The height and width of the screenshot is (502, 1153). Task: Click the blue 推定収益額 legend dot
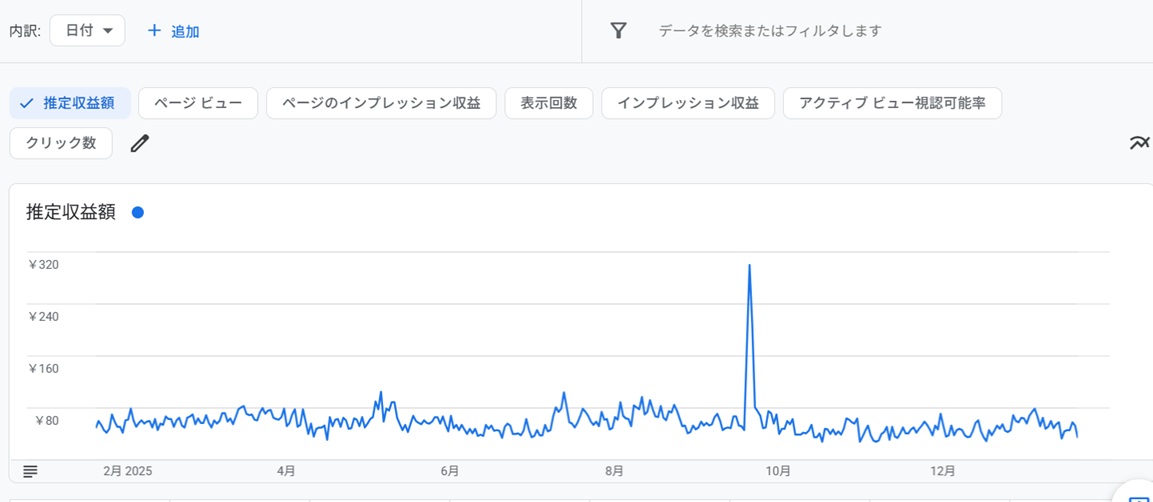(138, 212)
